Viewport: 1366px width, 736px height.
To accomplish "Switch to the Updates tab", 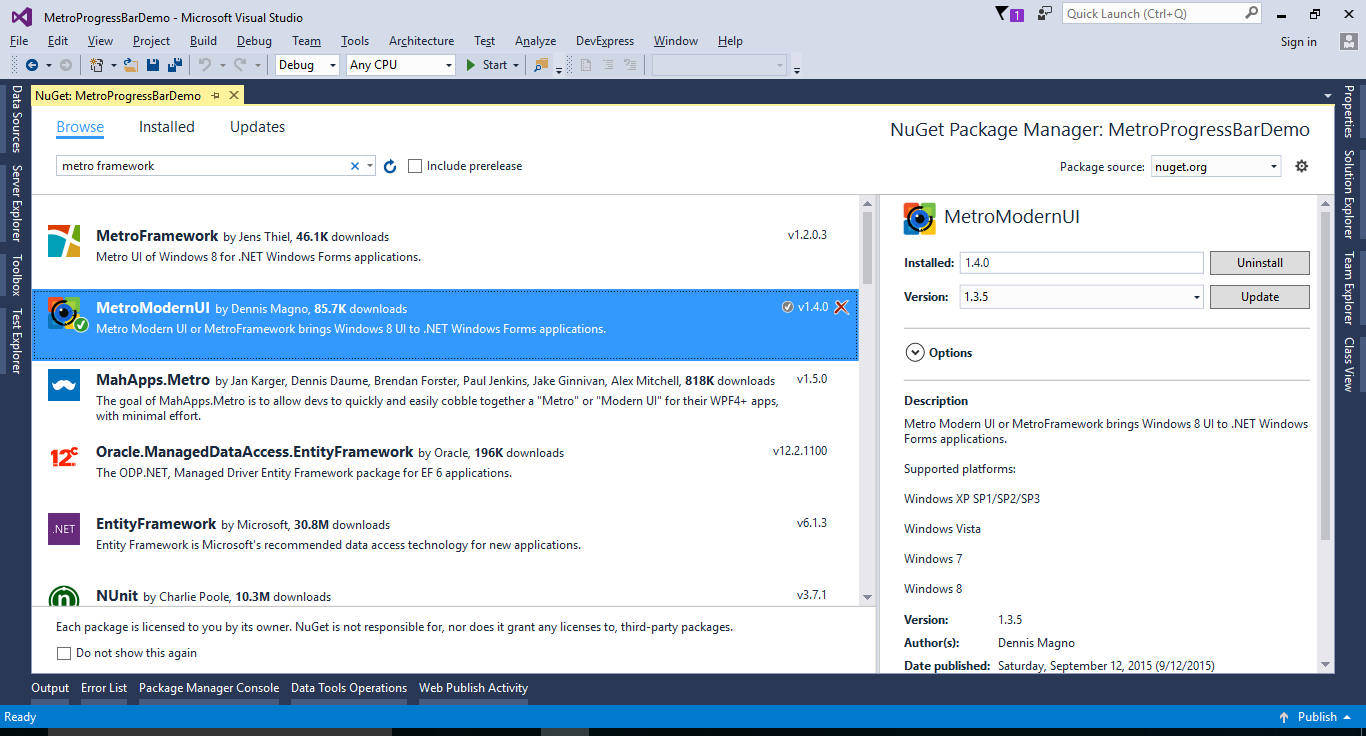I will point(257,127).
